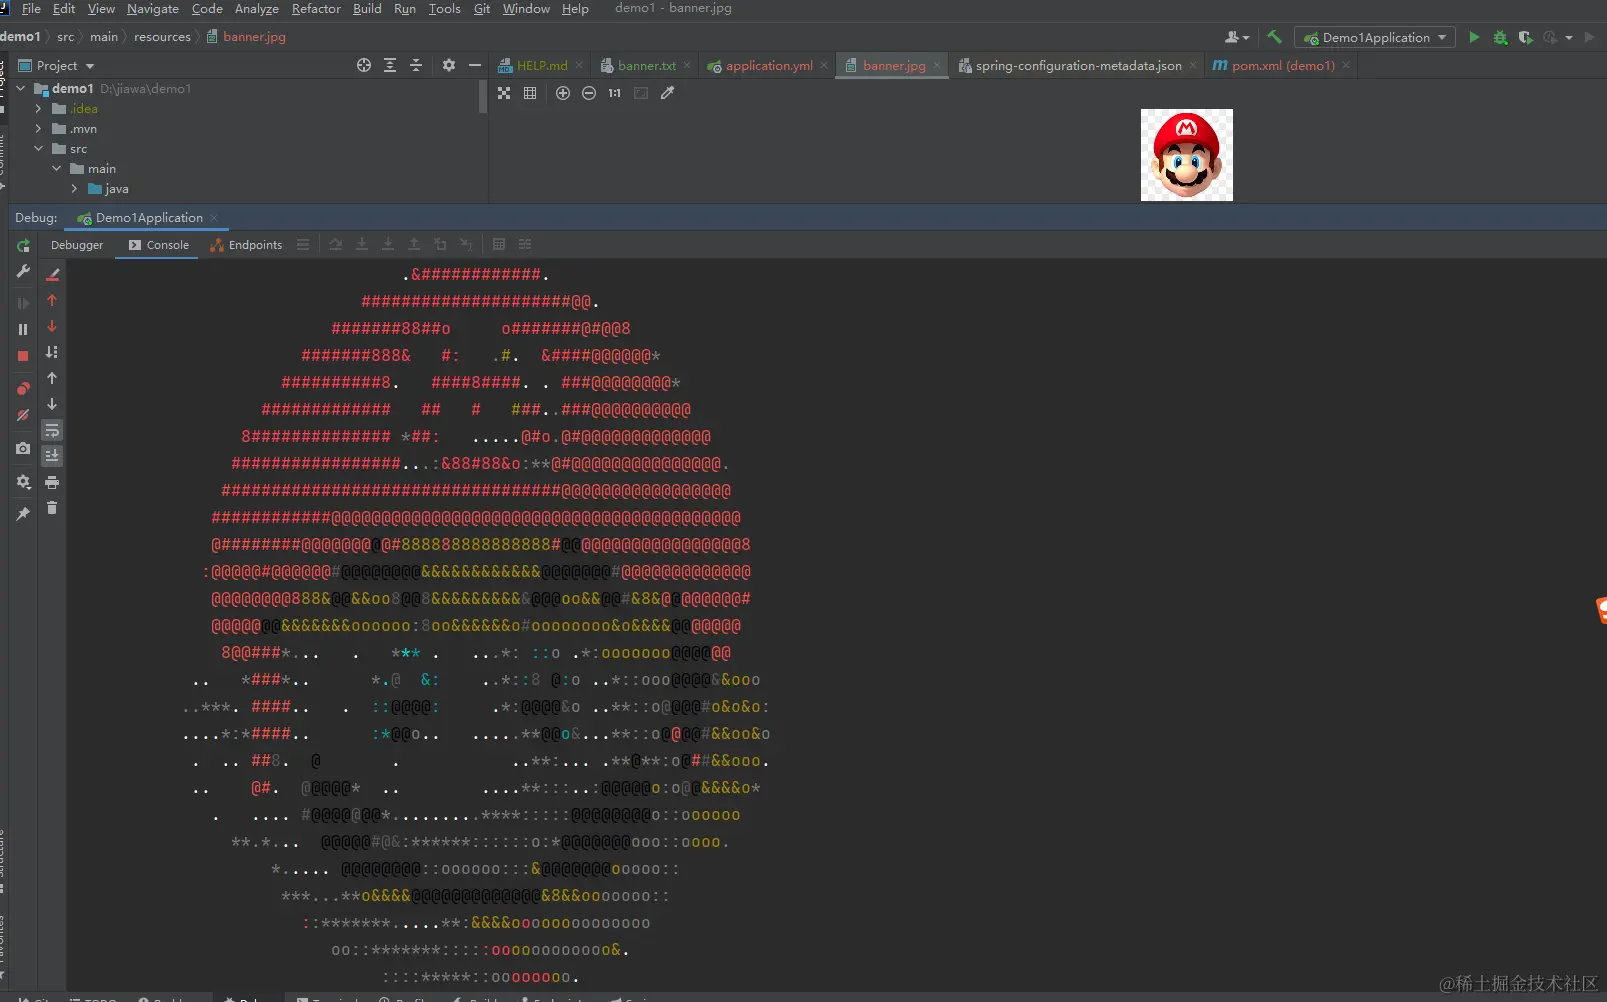The height and width of the screenshot is (1002, 1607).
Task: Click the grey up arrow in the console gutter
Action: (52, 378)
